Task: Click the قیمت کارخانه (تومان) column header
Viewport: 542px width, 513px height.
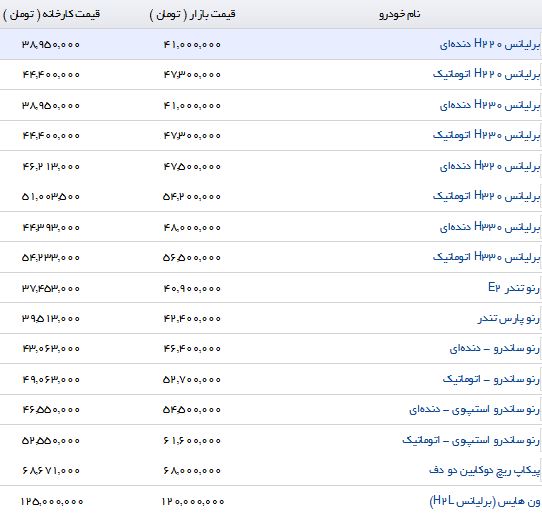Action: click(x=52, y=15)
